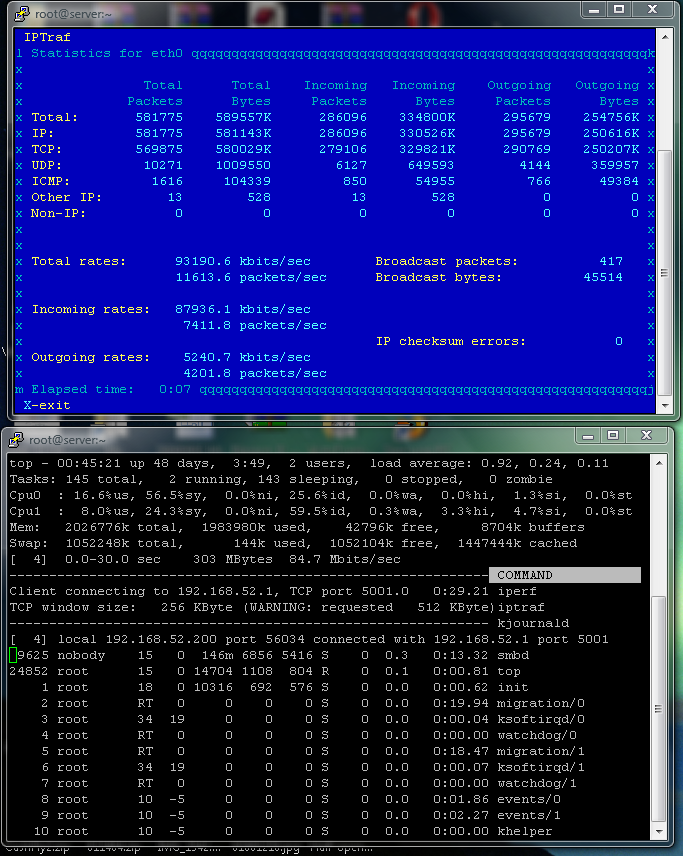Click the watchdog/0 process entry
Screen dimensions: 683x856
pos(537,735)
